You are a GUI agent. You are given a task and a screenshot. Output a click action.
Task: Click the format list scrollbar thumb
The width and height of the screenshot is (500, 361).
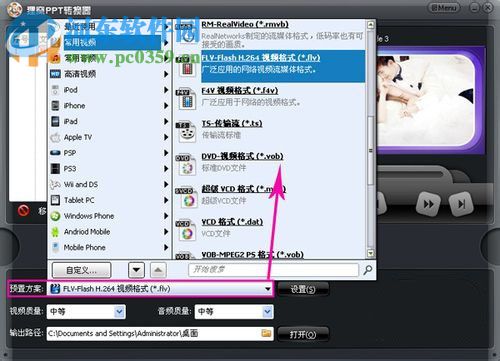click(x=370, y=150)
